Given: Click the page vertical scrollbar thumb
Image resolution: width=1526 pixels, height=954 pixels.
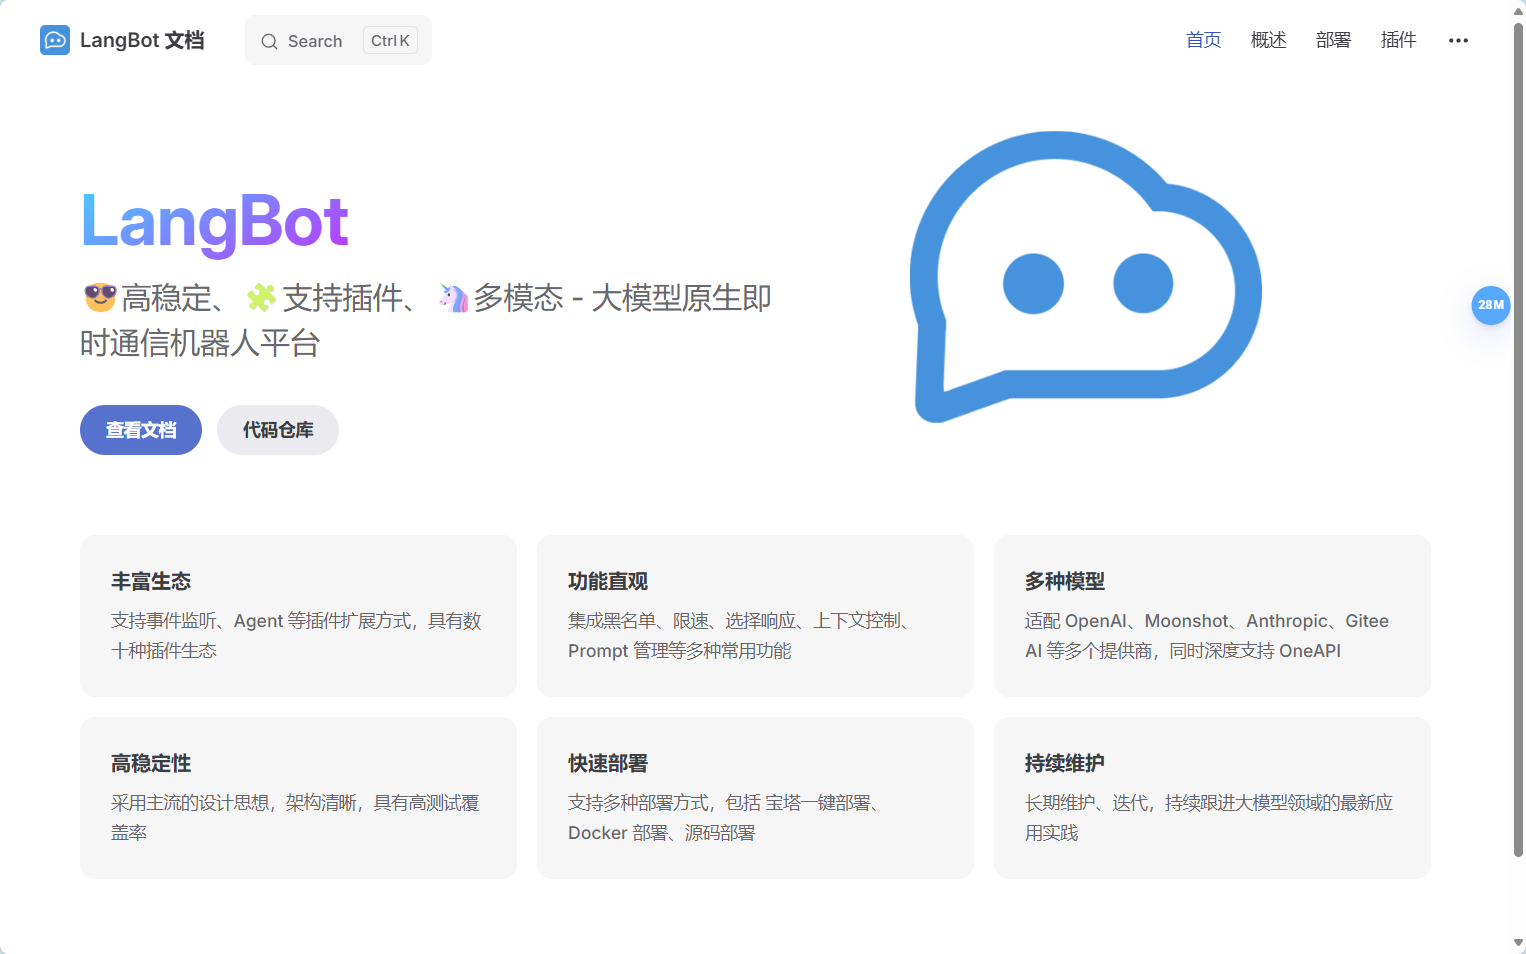Looking at the screenshot, I should [x=1518, y=438].
